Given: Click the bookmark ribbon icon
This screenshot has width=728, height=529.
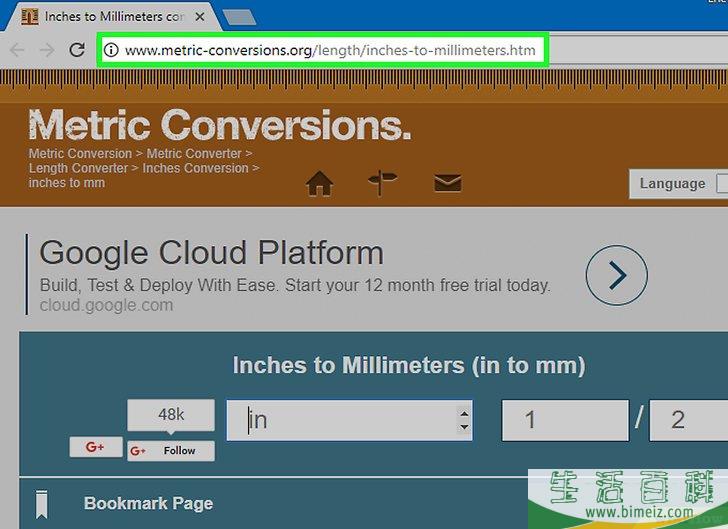Looking at the screenshot, I should click(42, 503).
